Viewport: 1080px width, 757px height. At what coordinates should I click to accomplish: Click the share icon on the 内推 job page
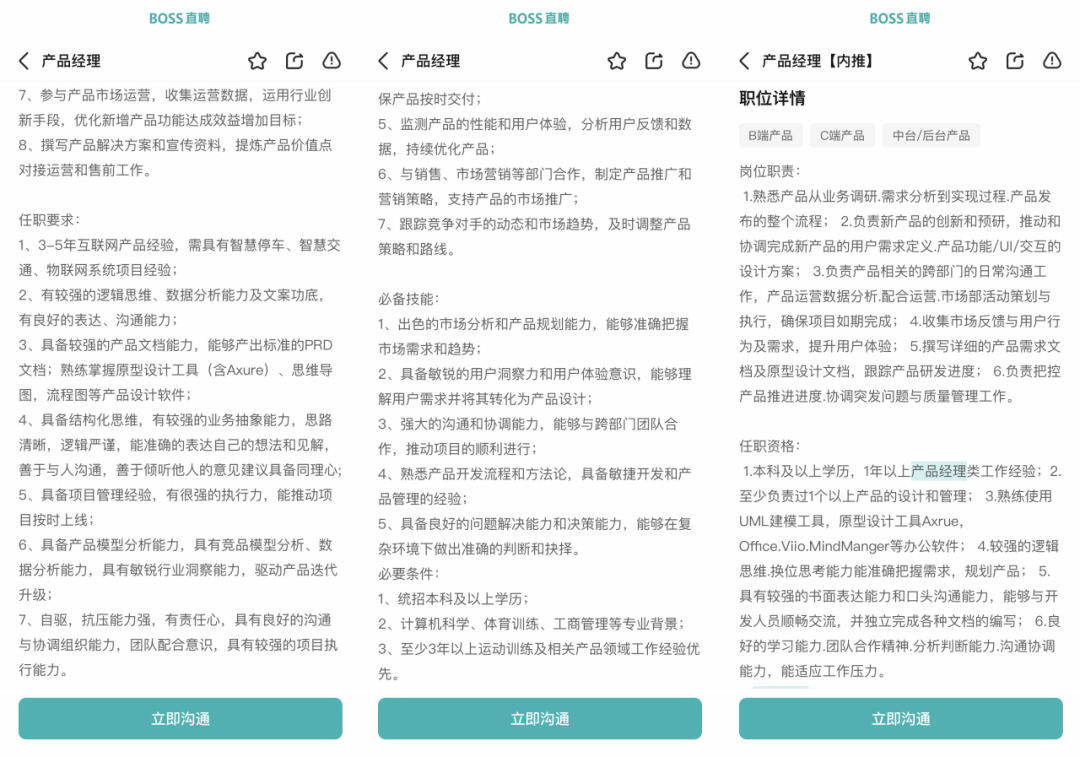(x=1014, y=60)
